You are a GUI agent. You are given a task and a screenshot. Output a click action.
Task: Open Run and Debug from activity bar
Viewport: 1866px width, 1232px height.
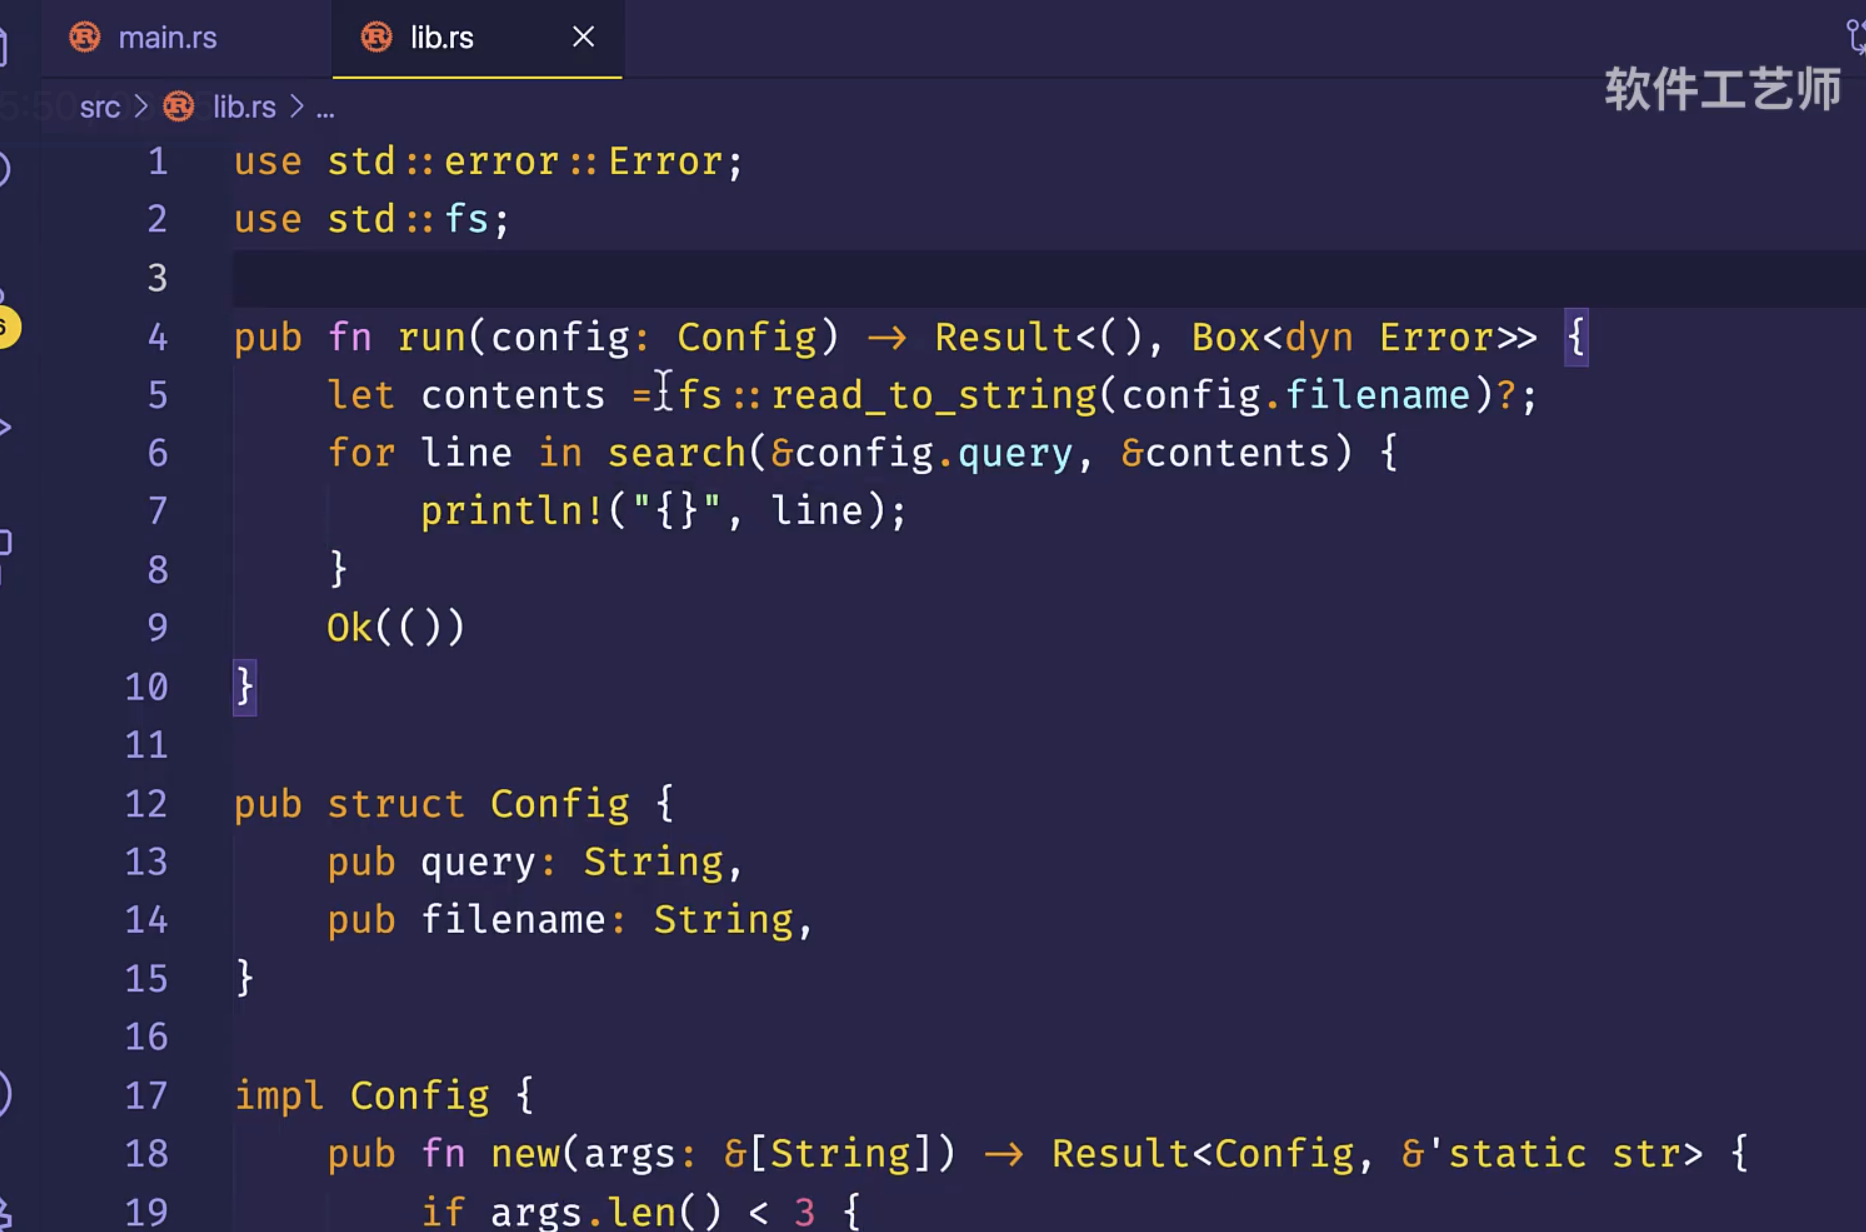[5, 428]
